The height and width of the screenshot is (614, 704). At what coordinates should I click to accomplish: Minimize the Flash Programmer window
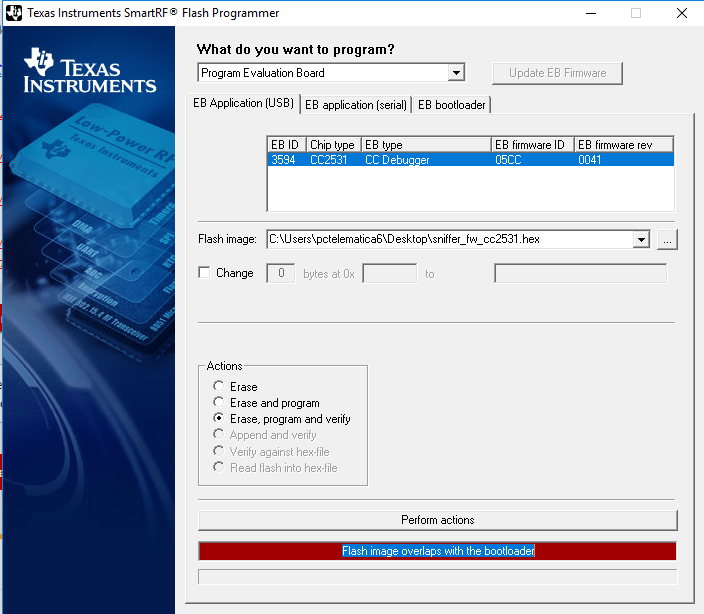591,13
